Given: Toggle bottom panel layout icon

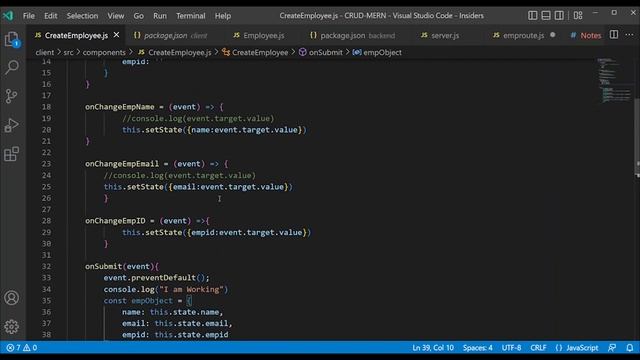Looking at the screenshot, I should (546, 16).
